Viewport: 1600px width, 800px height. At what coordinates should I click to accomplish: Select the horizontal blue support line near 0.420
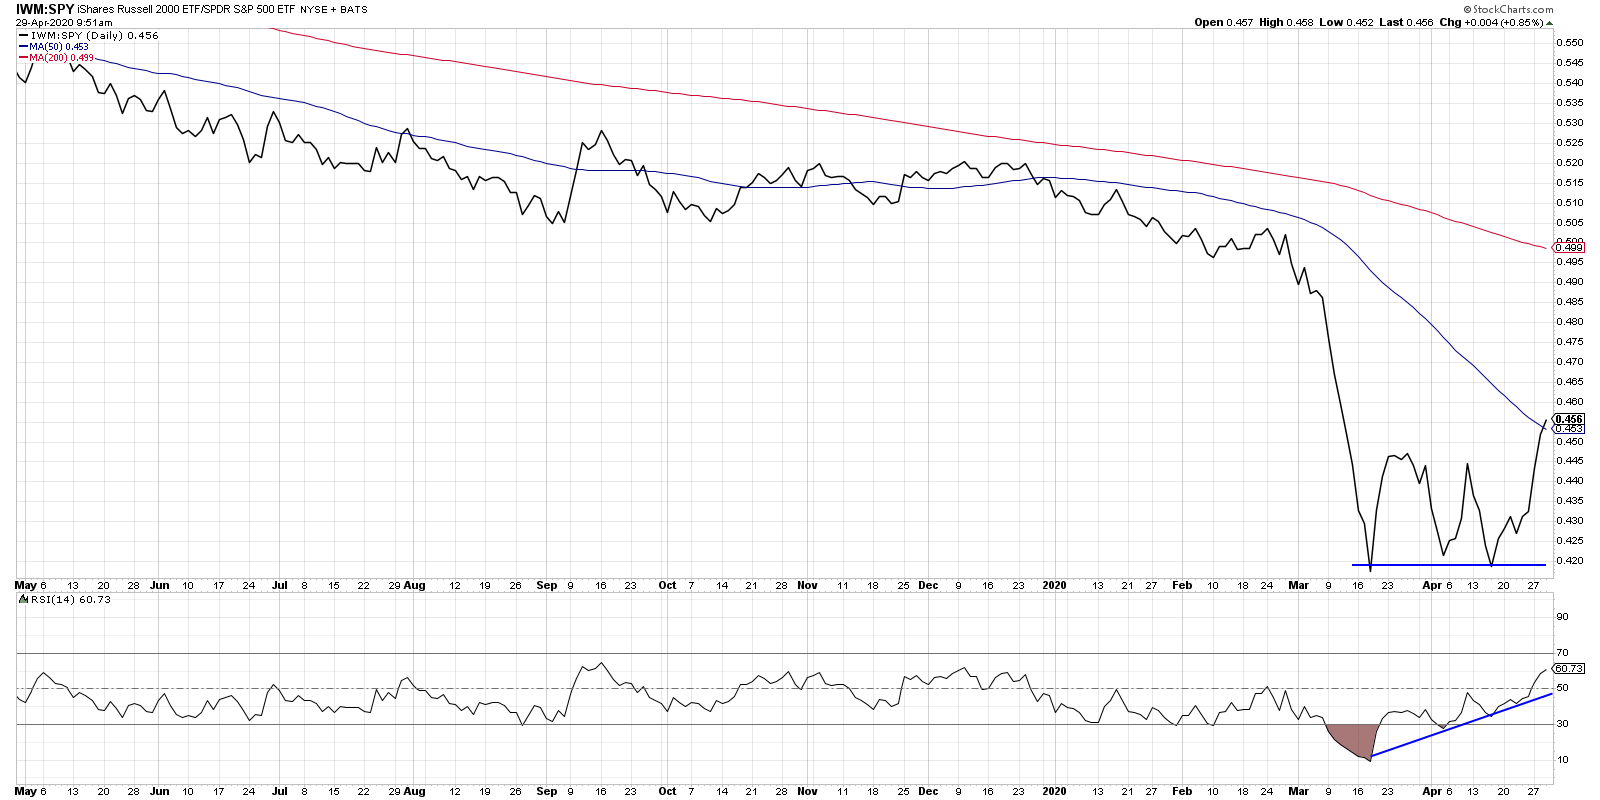tap(1448, 565)
